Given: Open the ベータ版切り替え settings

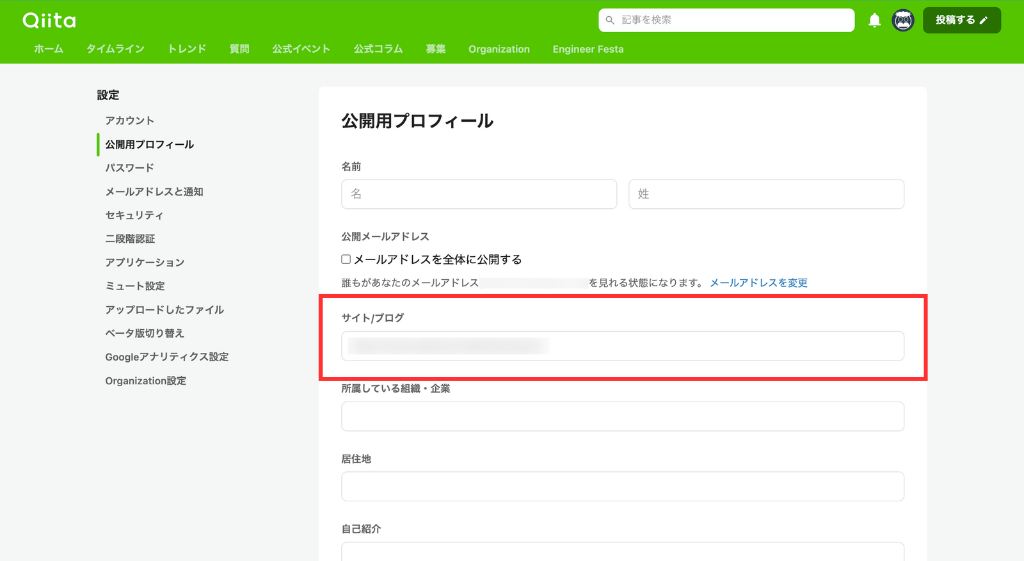Looking at the screenshot, I should [144, 333].
